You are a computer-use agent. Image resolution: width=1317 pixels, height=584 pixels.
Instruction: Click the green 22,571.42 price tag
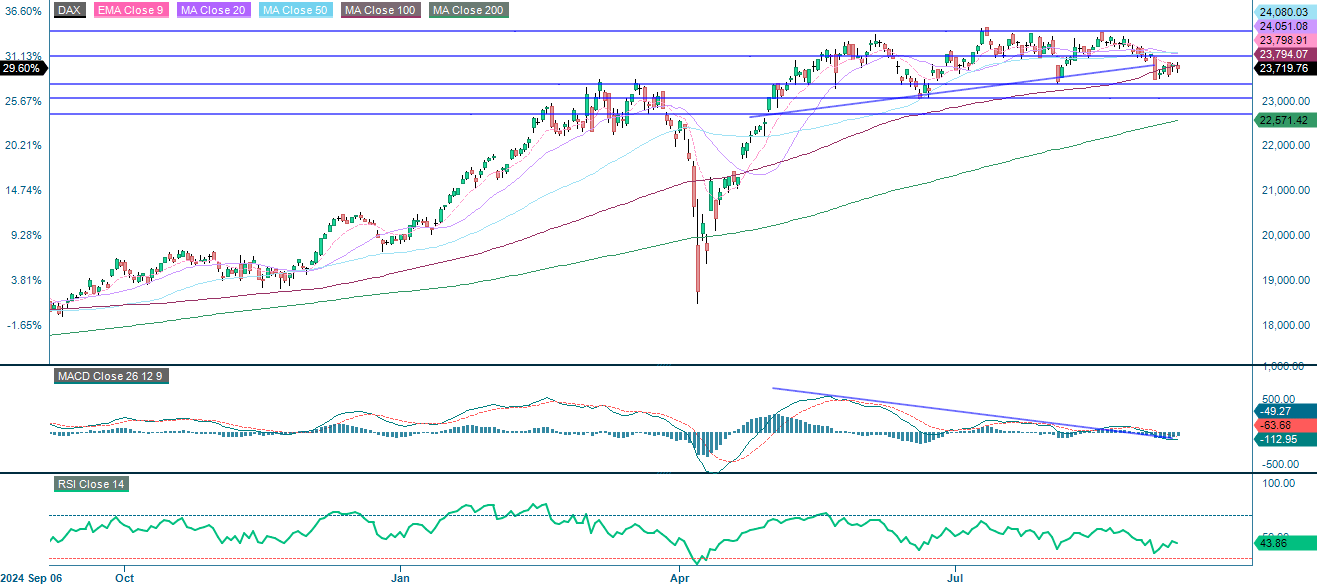pos(1286,119)
